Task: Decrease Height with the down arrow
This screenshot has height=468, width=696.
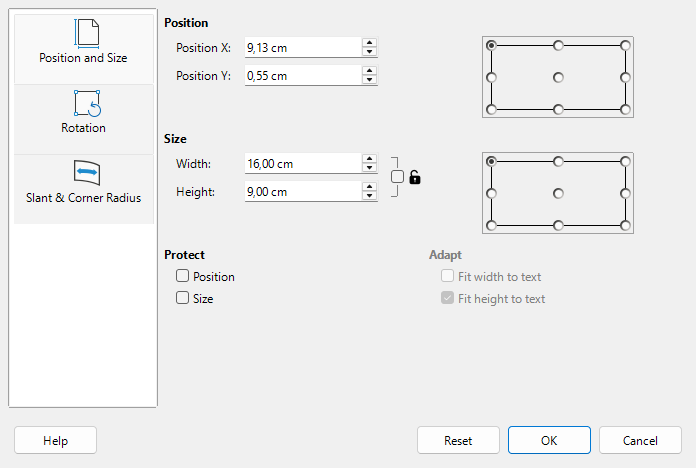Action: 369,196
